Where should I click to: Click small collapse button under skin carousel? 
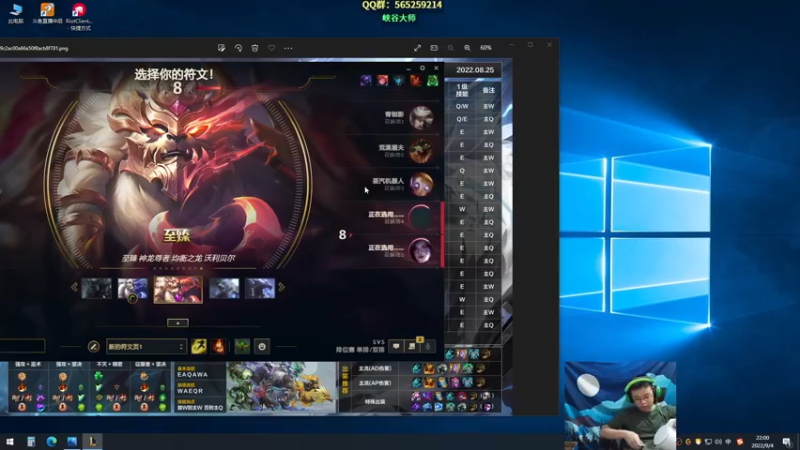[178, 323]
